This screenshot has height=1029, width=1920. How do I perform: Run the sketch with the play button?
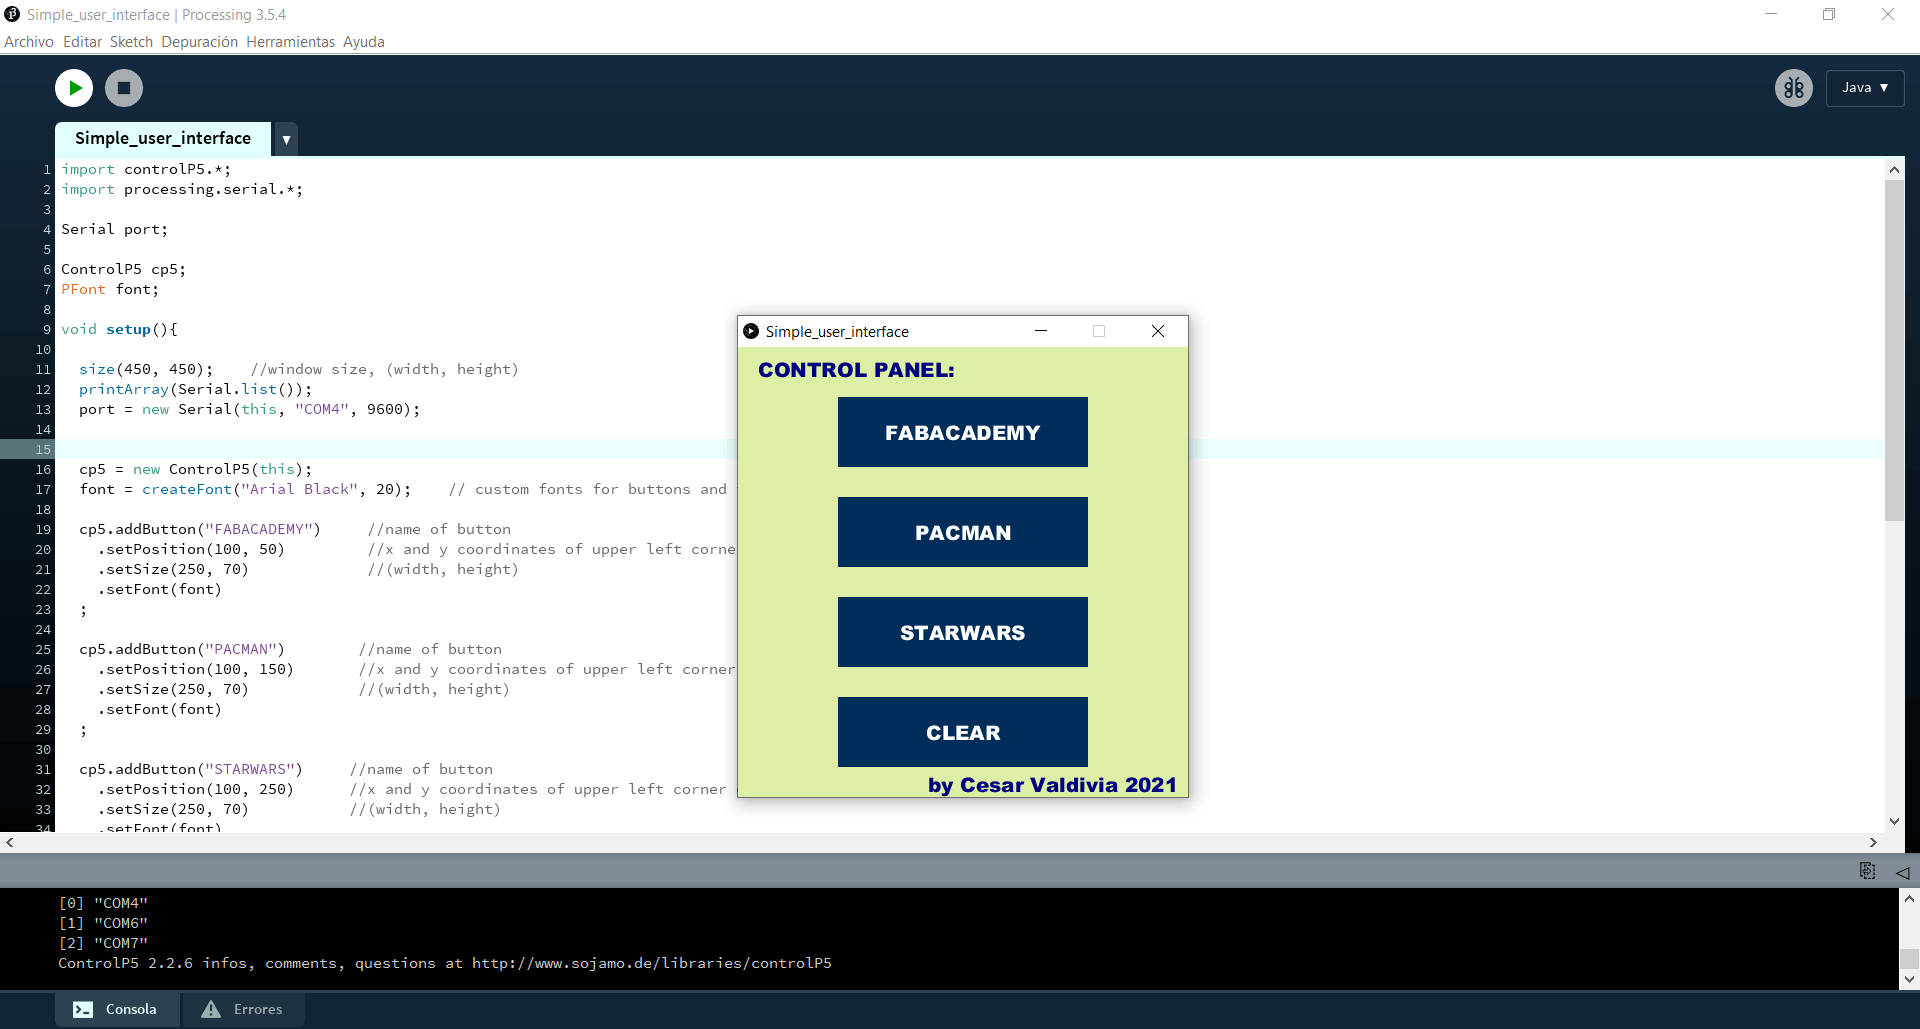(74, 88)
